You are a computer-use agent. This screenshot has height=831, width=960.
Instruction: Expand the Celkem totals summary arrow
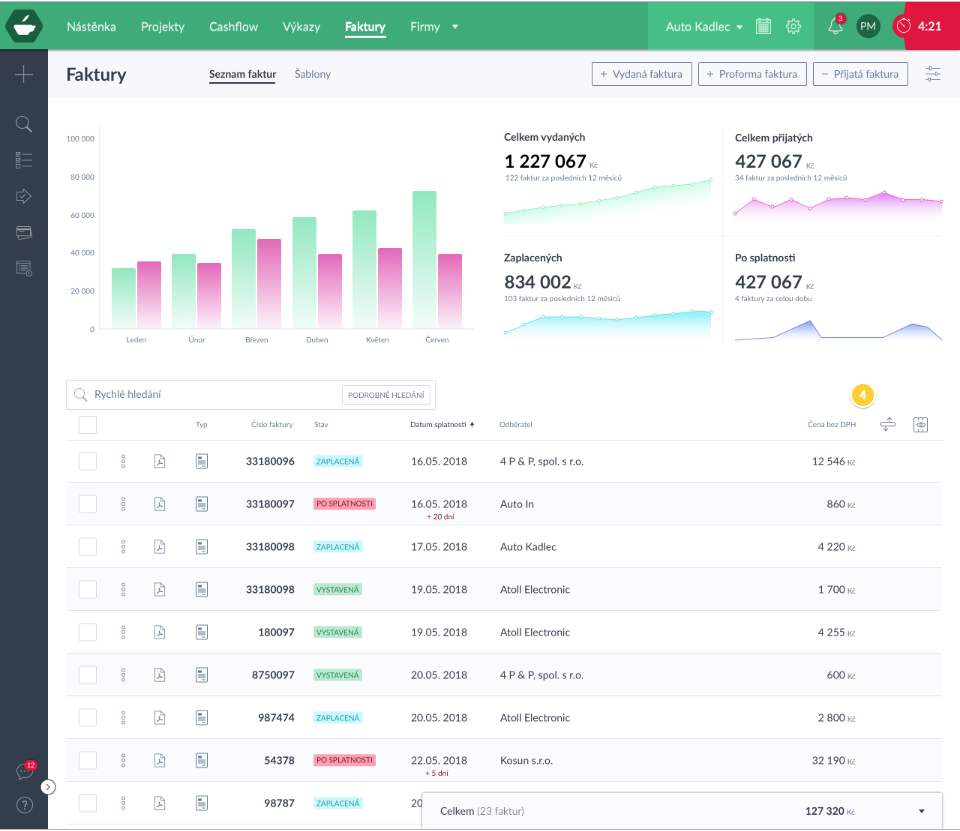click(x=921, y=811)
